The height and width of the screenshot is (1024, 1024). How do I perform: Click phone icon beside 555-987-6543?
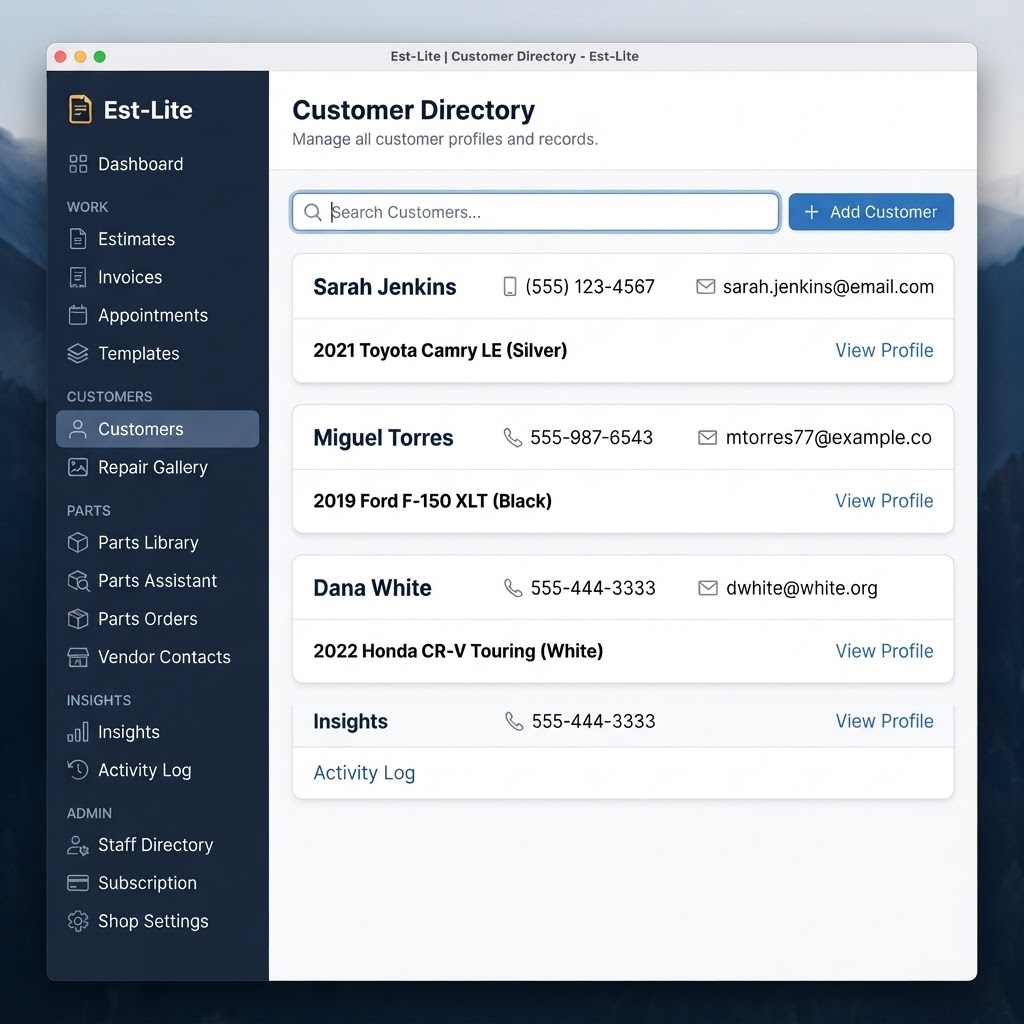click(513, 438)
